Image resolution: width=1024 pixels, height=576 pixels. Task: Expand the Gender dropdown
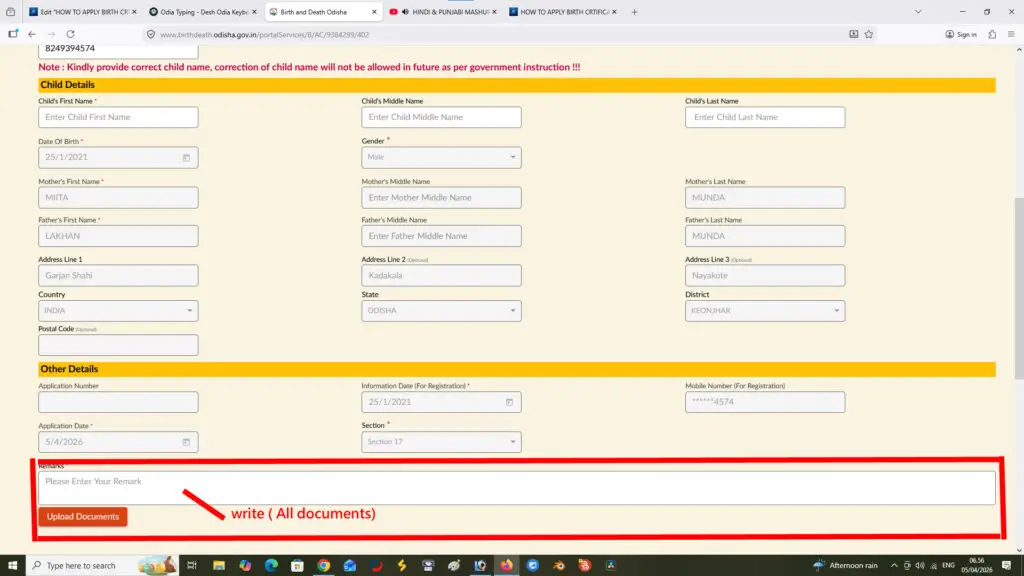pos(513,158)
